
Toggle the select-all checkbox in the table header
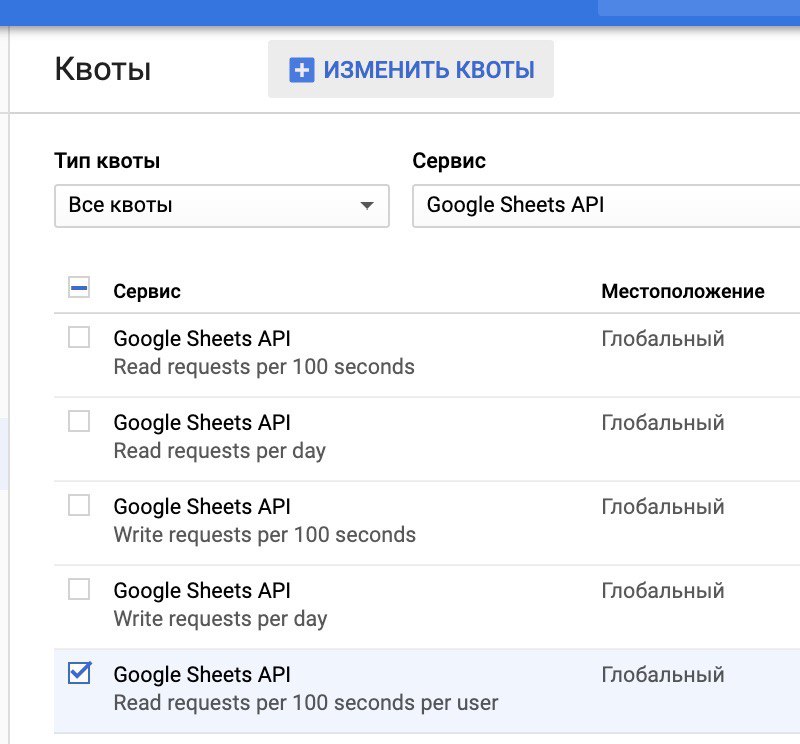(x=79, y=287)
